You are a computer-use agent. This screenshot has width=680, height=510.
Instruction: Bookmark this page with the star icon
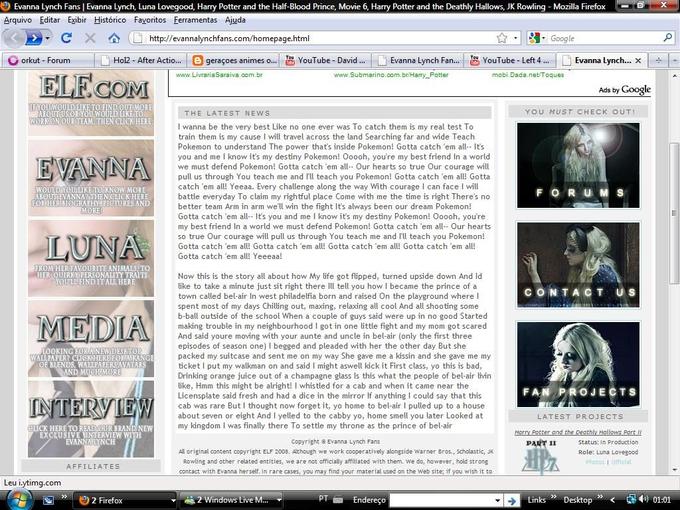point(502,38)
